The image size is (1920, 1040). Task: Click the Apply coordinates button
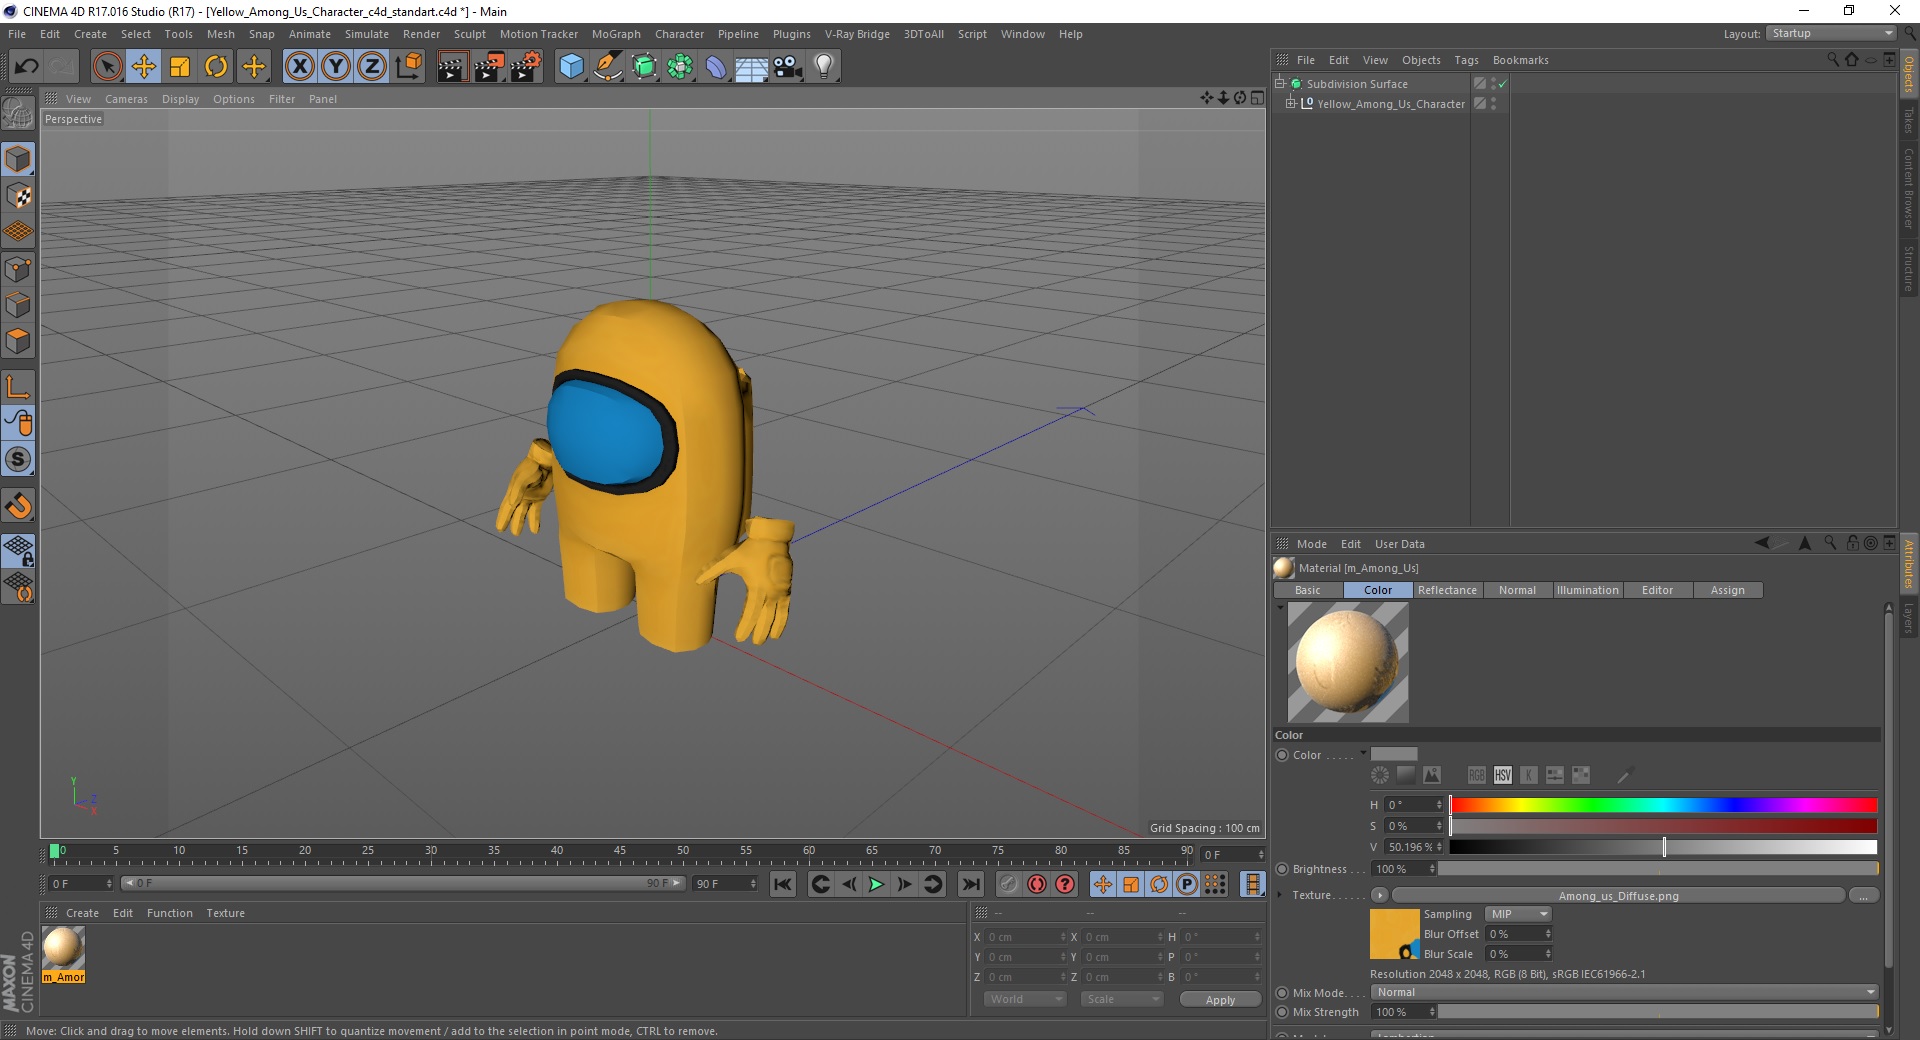coord(1220,1000)
